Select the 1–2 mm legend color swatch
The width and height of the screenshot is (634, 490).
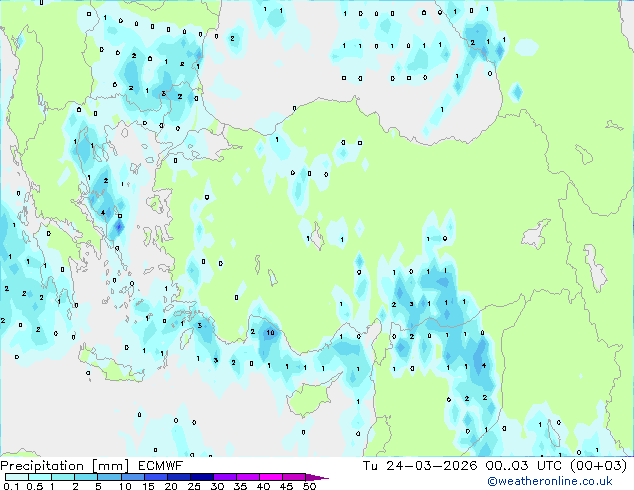point(63,477)
